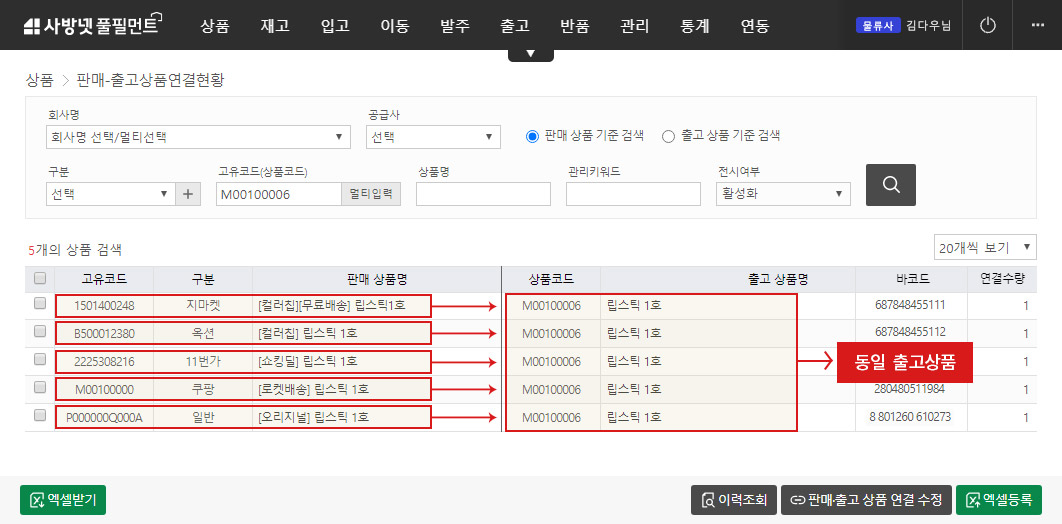Open the 재고 menu
This screenshot has width=1062, height=524.
click(x=274, y=26)
